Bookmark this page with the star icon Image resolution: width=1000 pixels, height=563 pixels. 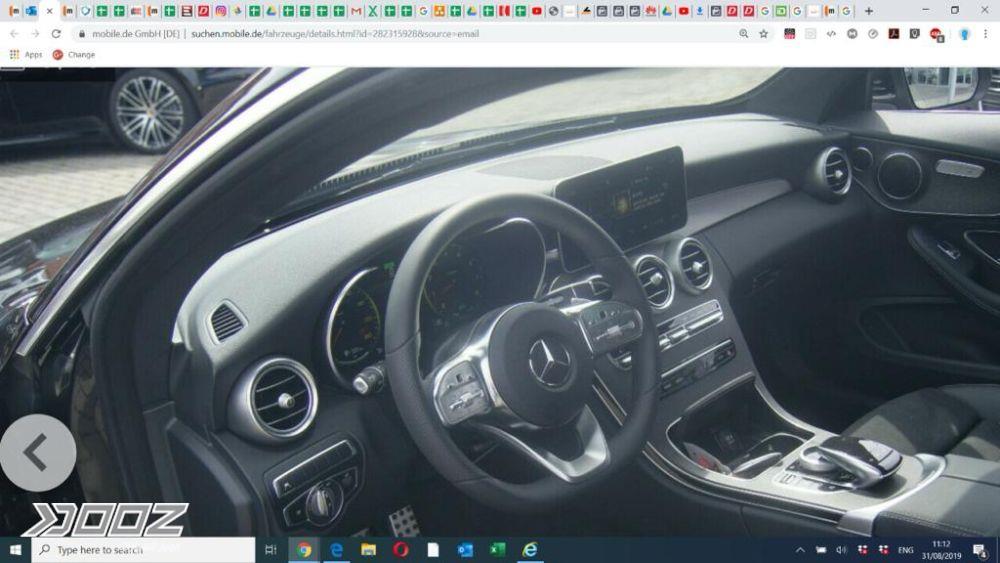click(x=764, y=33)
